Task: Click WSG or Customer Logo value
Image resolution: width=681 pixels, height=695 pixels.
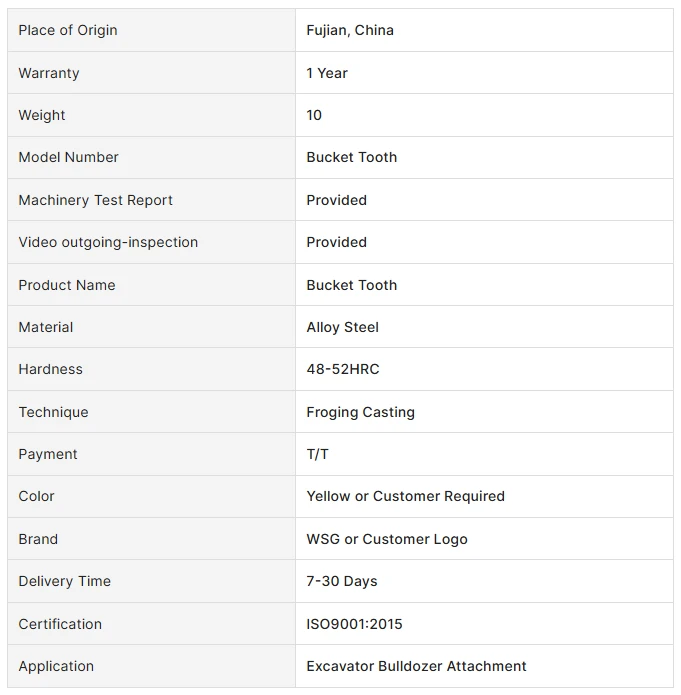Action: pos(387,539)
